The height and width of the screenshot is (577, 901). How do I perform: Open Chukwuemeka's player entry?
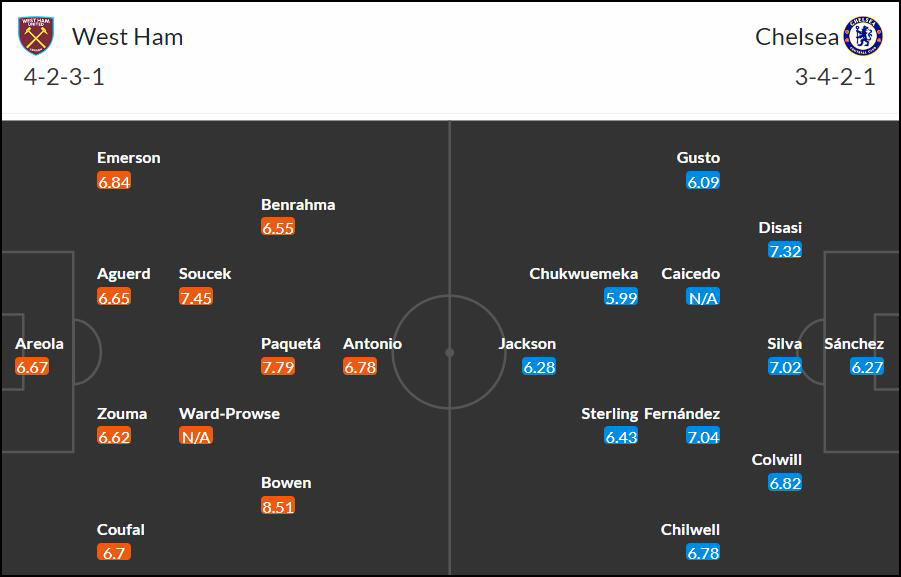[x=583, y=274]
